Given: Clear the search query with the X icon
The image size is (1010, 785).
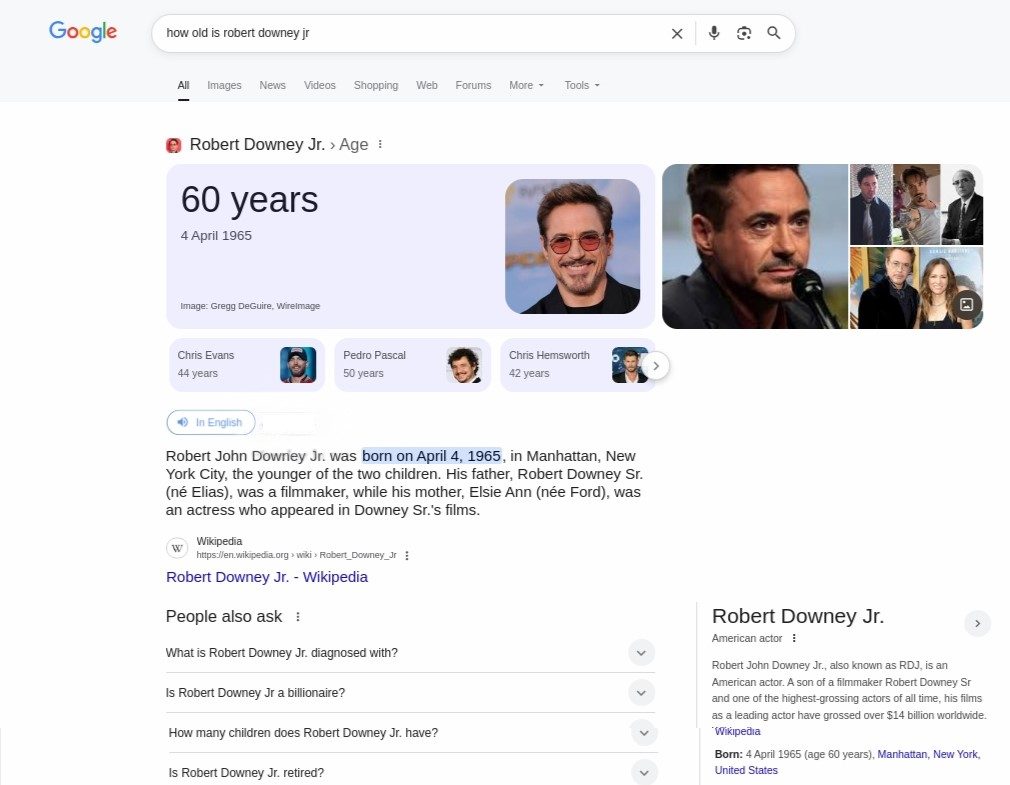Looking at the screenshot, I should [x=677, y=33].
